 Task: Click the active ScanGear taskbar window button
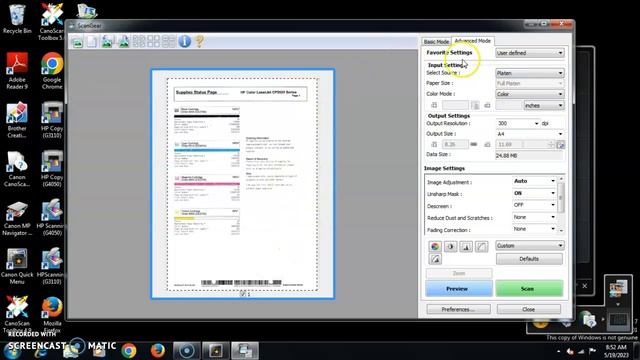(x=245, y=351)
